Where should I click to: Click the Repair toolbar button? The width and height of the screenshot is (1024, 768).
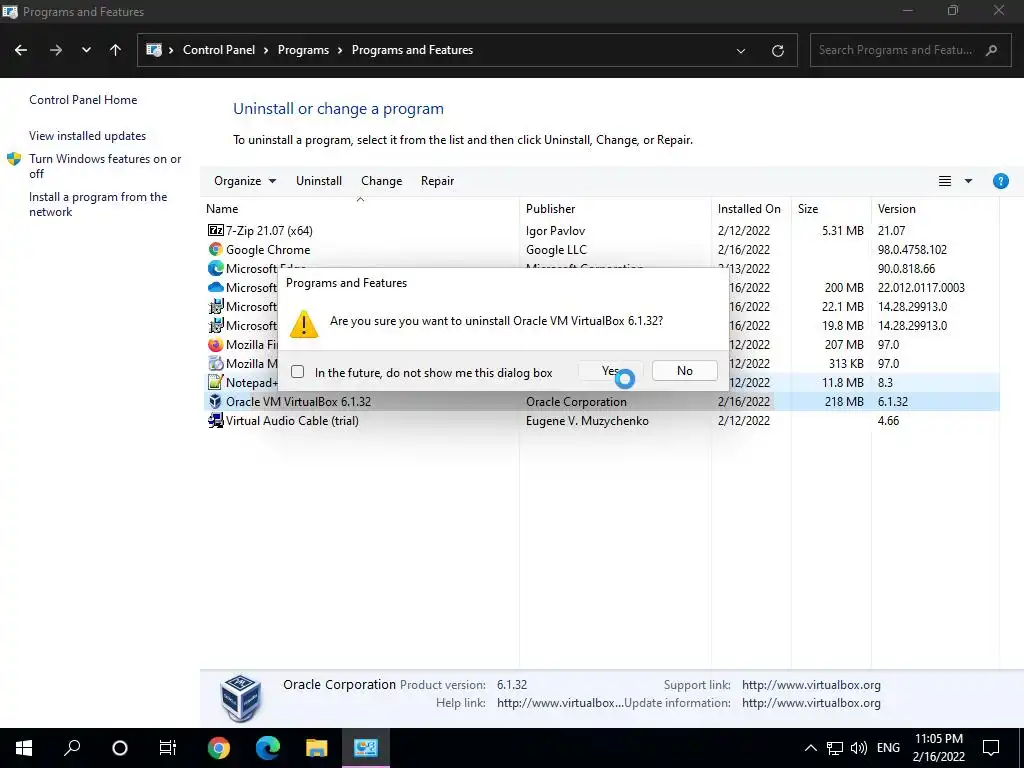click(438, 181)
